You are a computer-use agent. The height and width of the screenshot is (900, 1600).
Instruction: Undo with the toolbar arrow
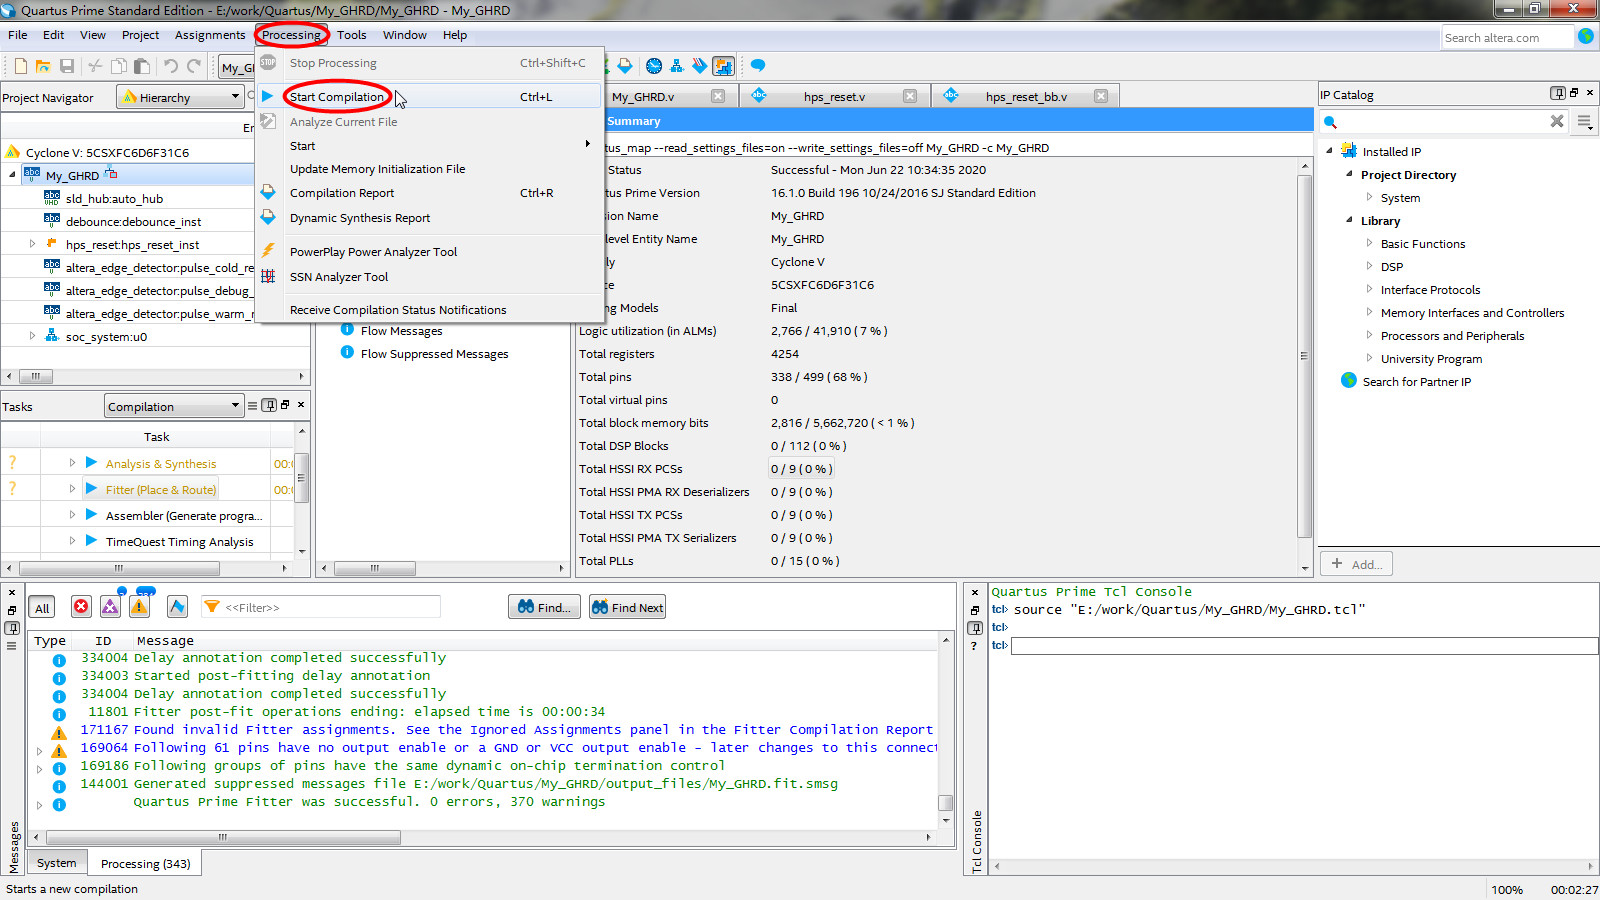click(171, 66)
